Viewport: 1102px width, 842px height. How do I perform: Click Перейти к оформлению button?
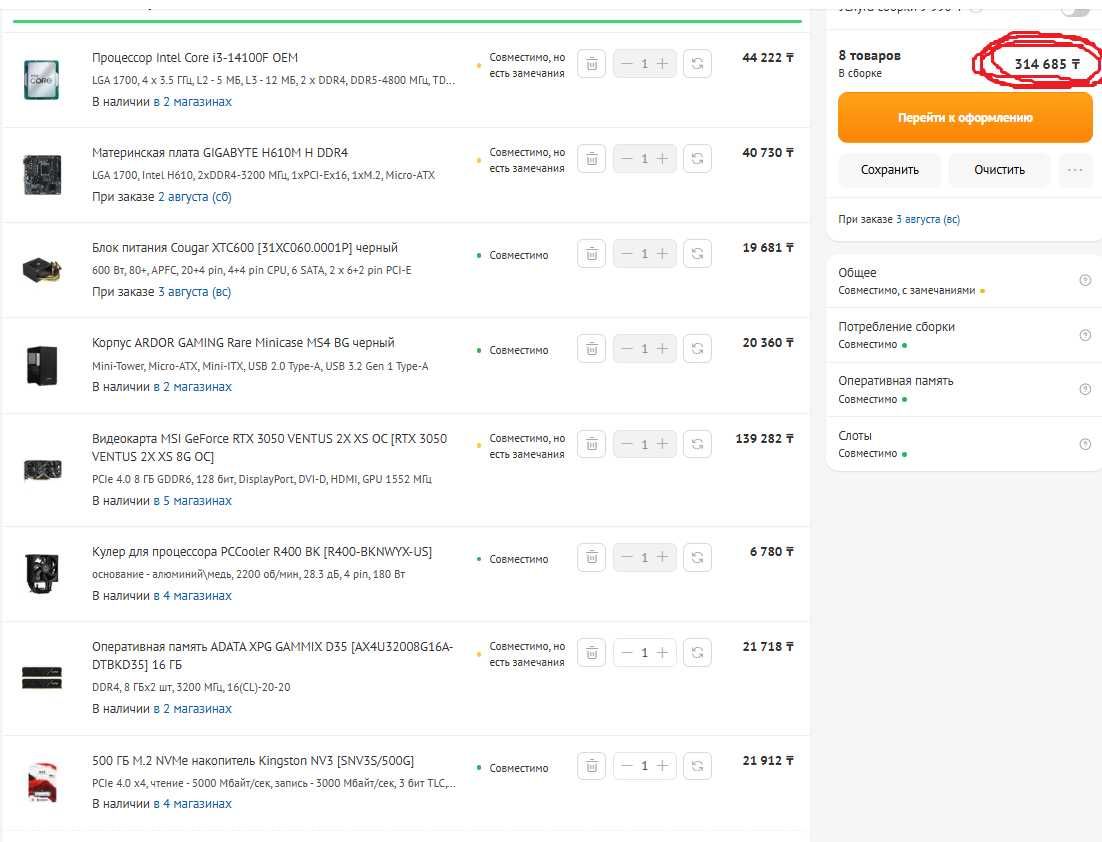(965, 118)
